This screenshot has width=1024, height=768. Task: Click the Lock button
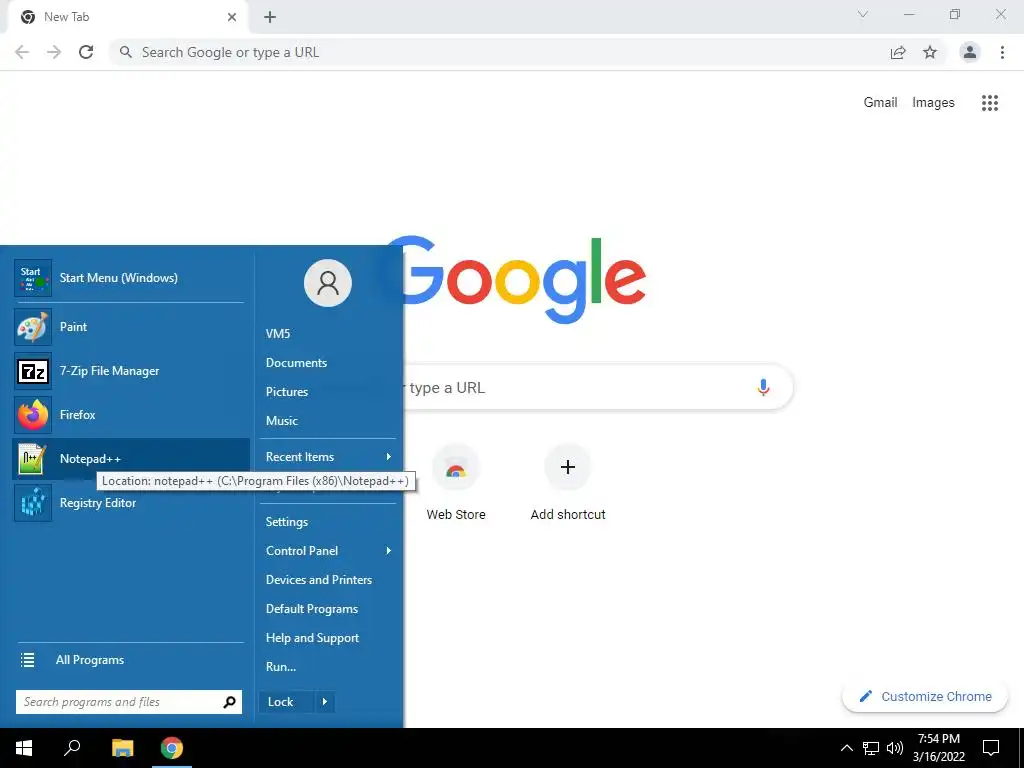pyautogui.click(x=287, y=702)
